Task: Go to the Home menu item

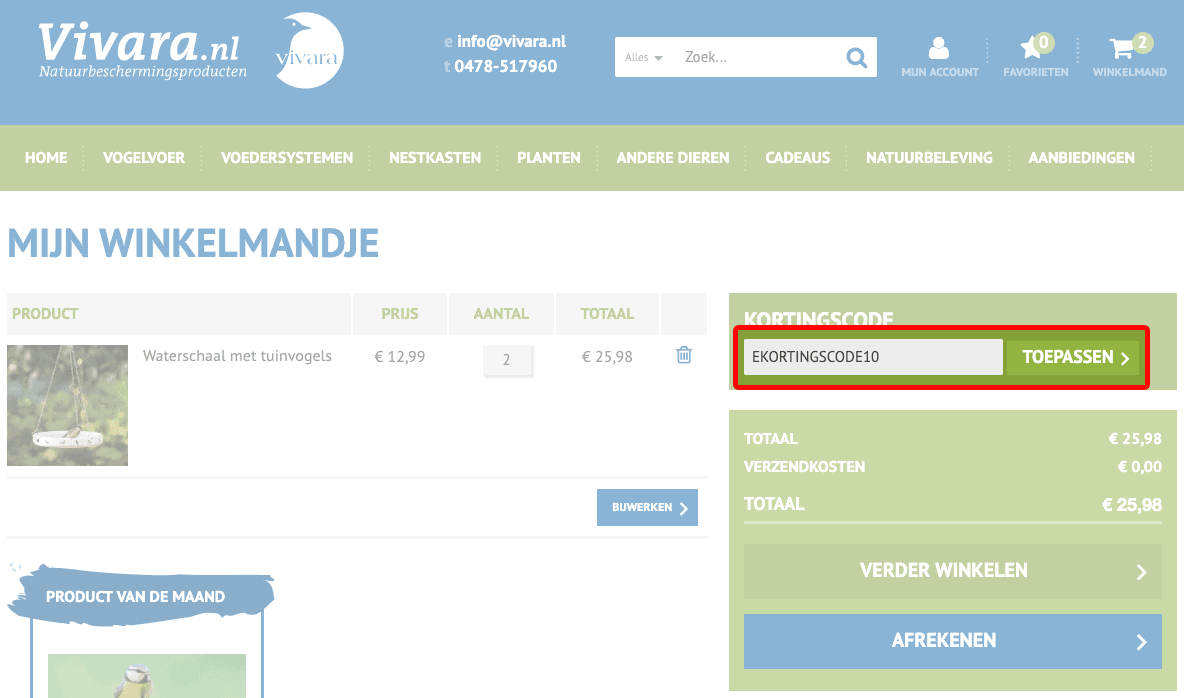Action: (x=46, y=158)
